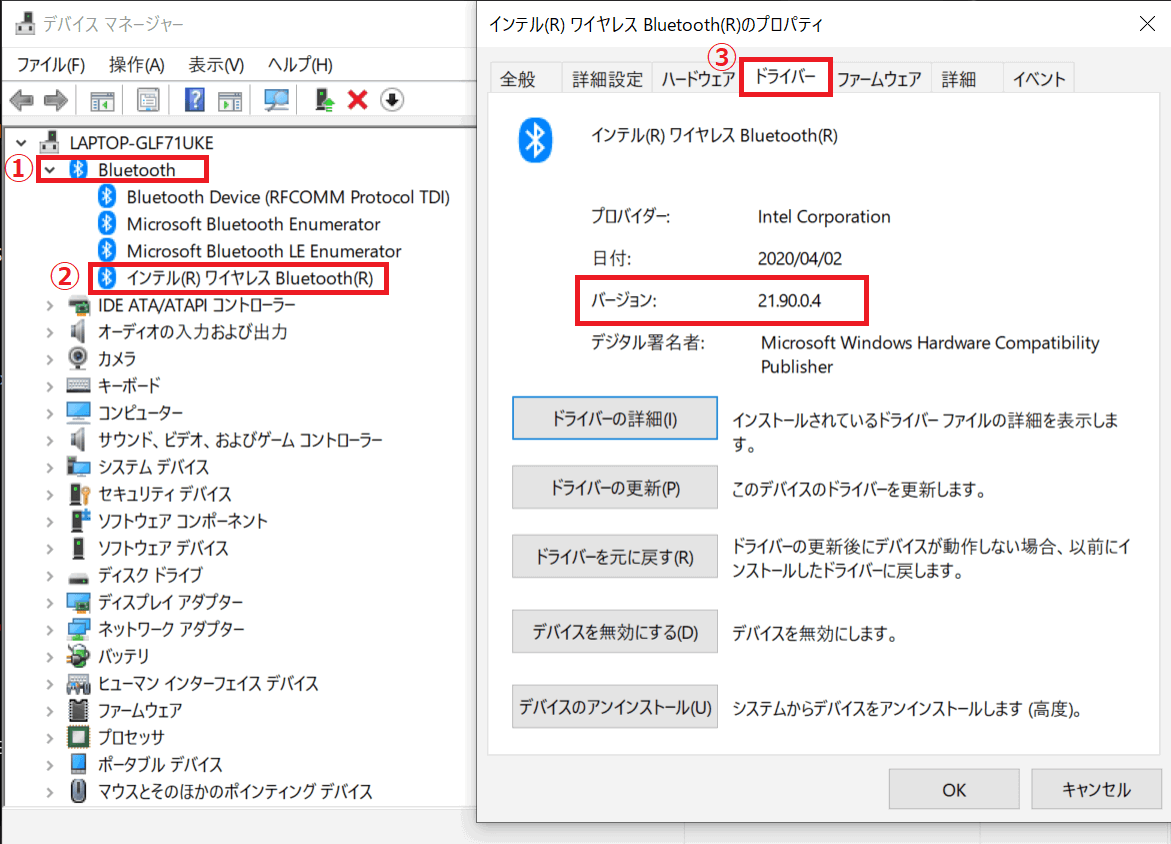Image resolution: width=1171 pixels, height=844 pixels.
Task: Open the 表示(V) menu
Action: tap(216, 65)
